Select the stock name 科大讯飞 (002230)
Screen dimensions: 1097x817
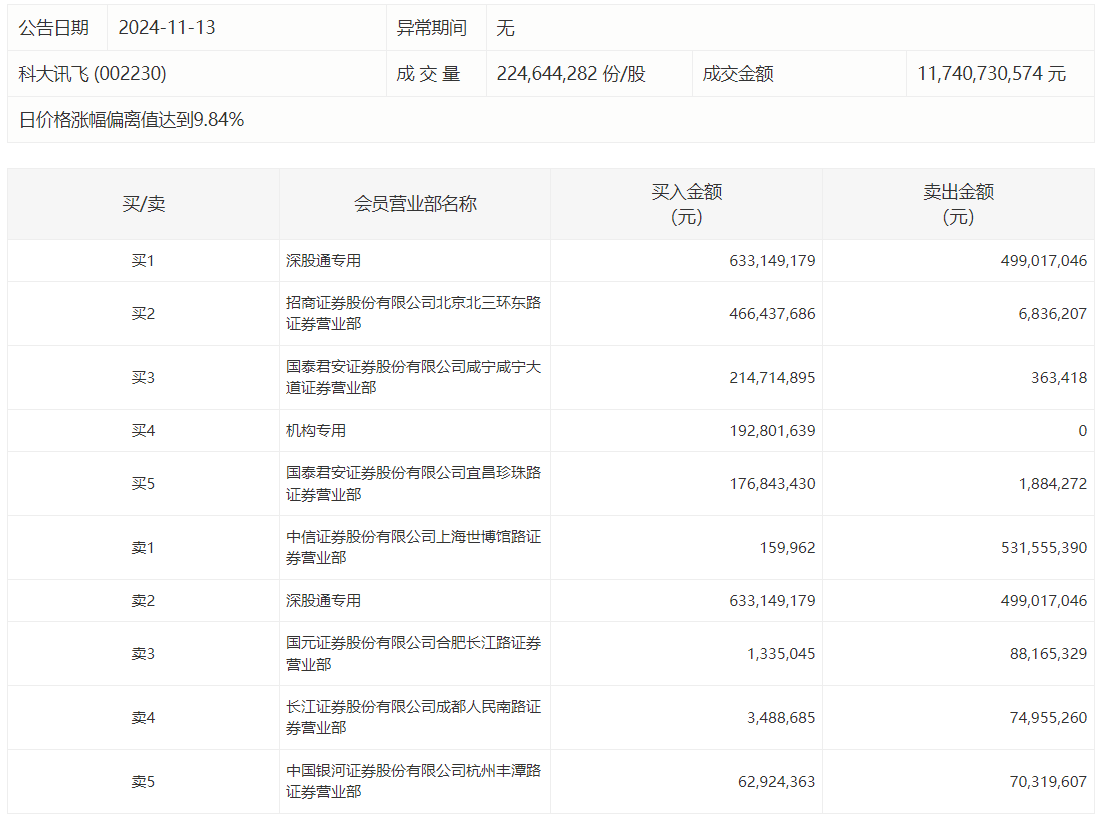coord(92,74)
